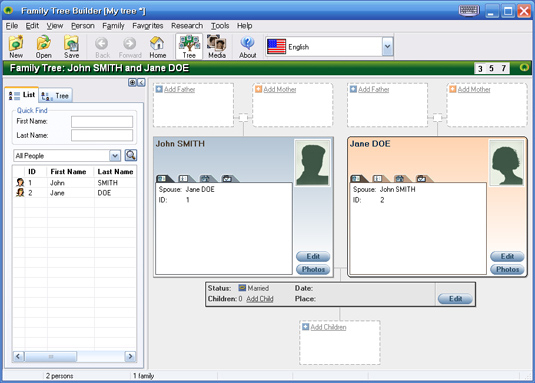Switch to the Tree tab in side panel
The width and height of the screenshot is (535, 383).
(x=56, y=96)
